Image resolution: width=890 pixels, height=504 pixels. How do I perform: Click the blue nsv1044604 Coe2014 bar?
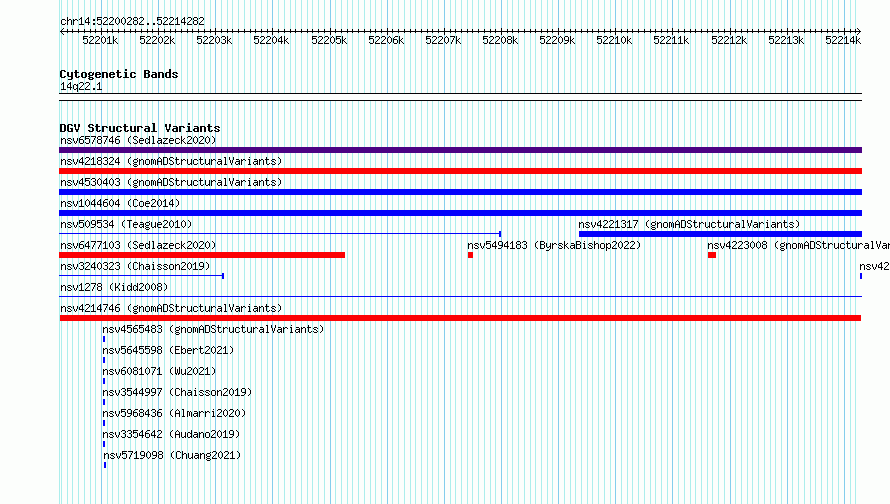pos(460,213)
